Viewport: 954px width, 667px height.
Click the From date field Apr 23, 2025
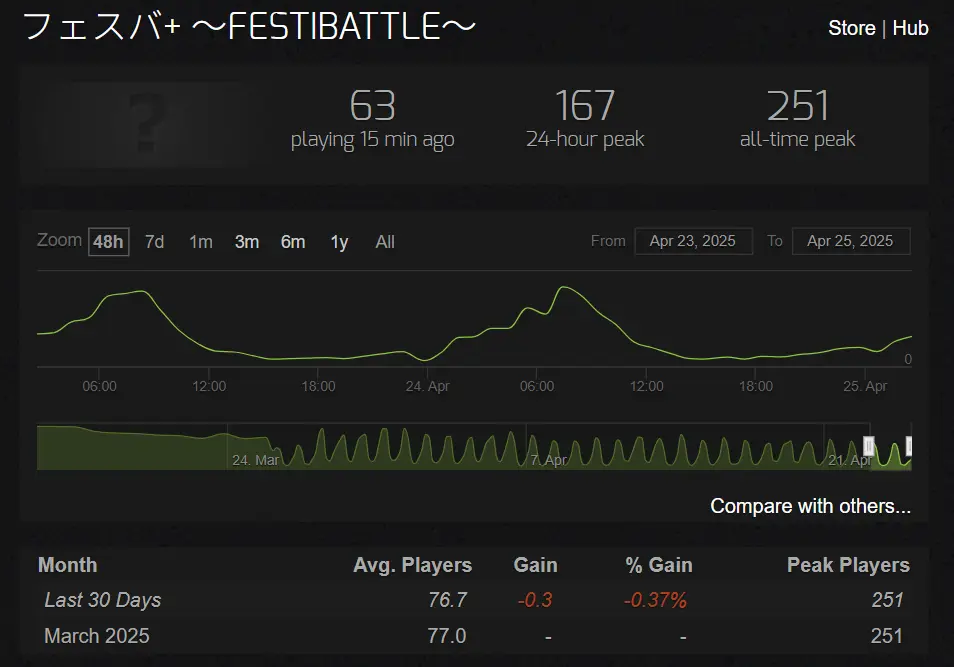(x=693, y=241)
